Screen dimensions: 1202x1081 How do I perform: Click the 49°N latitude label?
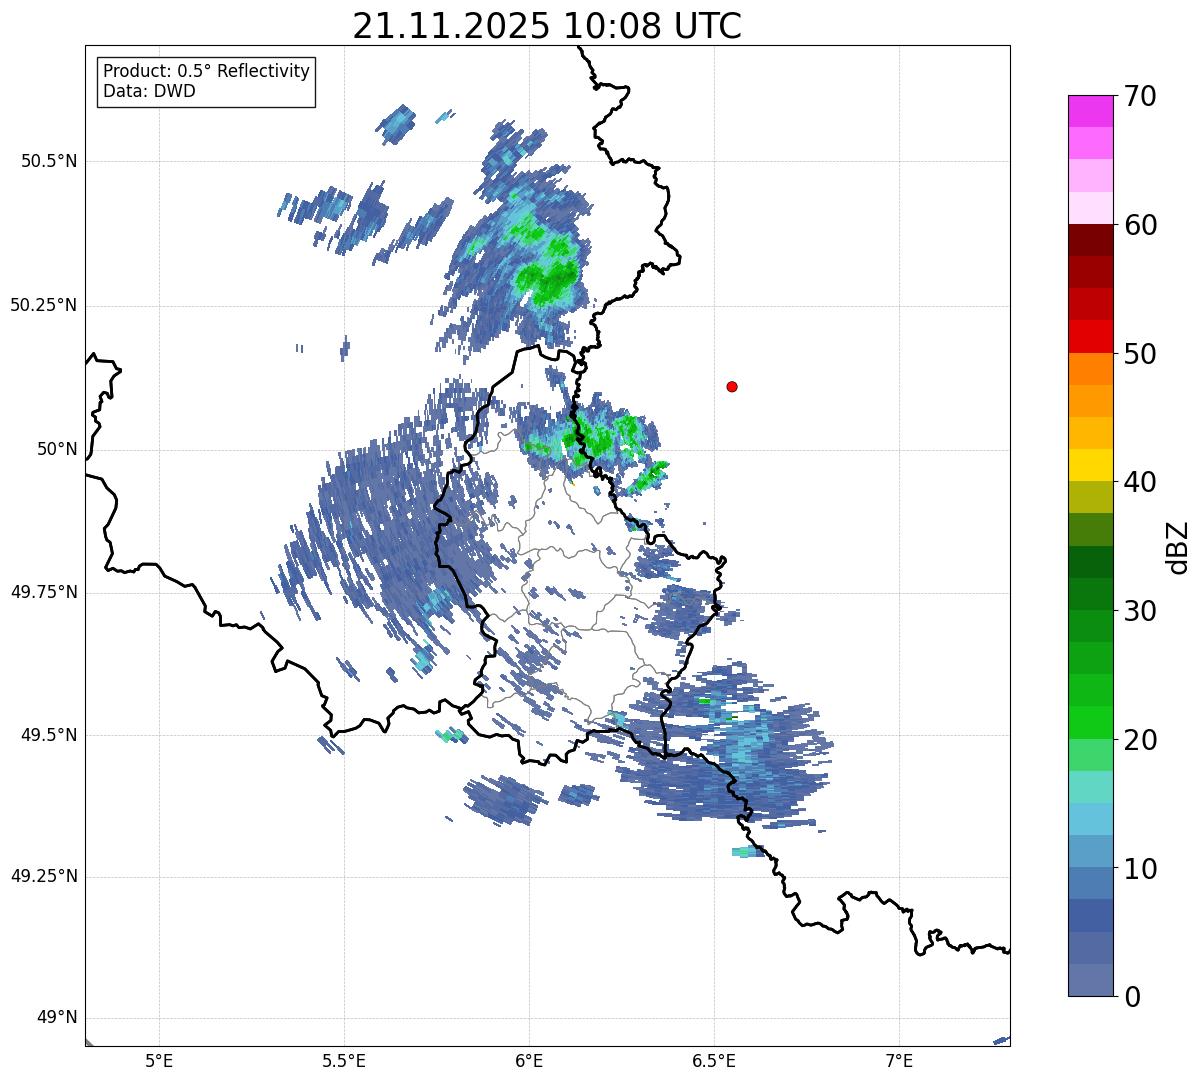[x=57, y=1018]
